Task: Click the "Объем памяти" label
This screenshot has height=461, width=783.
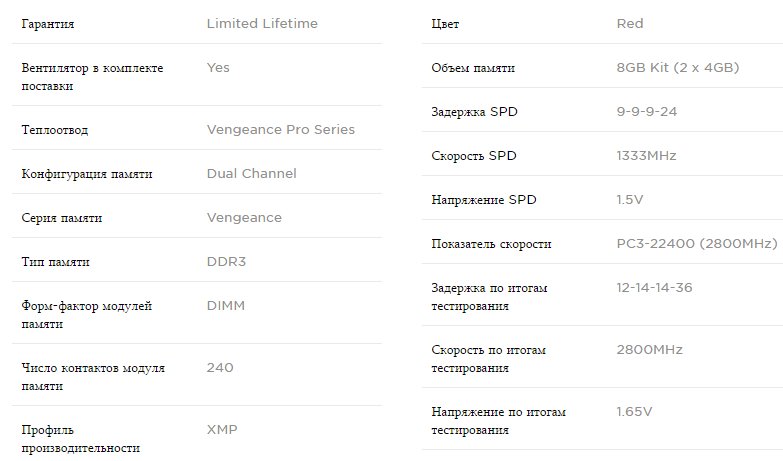Action: click(x=473, y=67)
